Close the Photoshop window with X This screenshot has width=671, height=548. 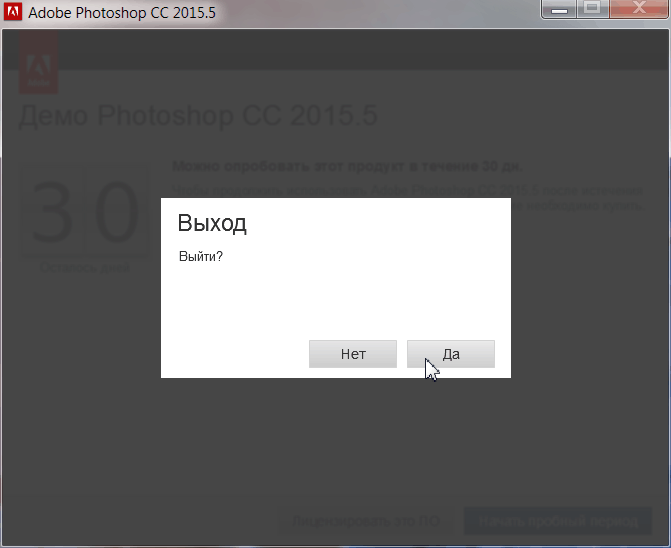tap(639, 9)
